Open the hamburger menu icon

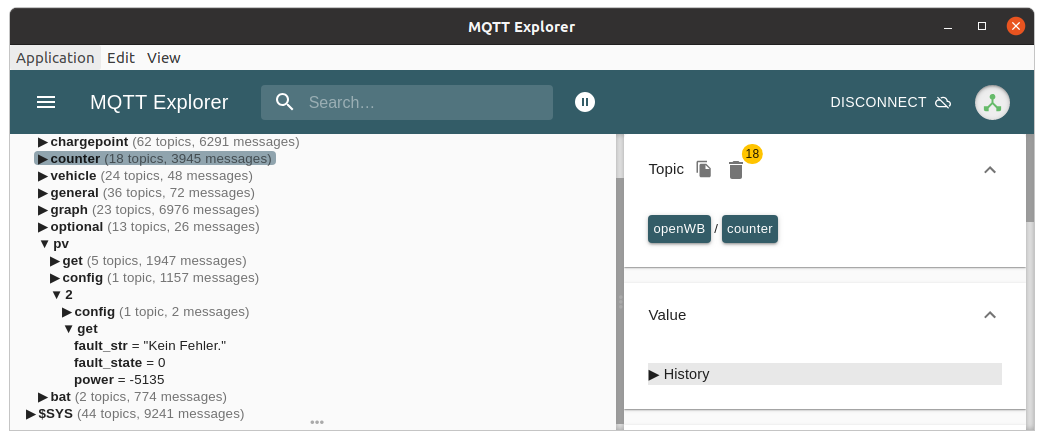tap(46, 102)
